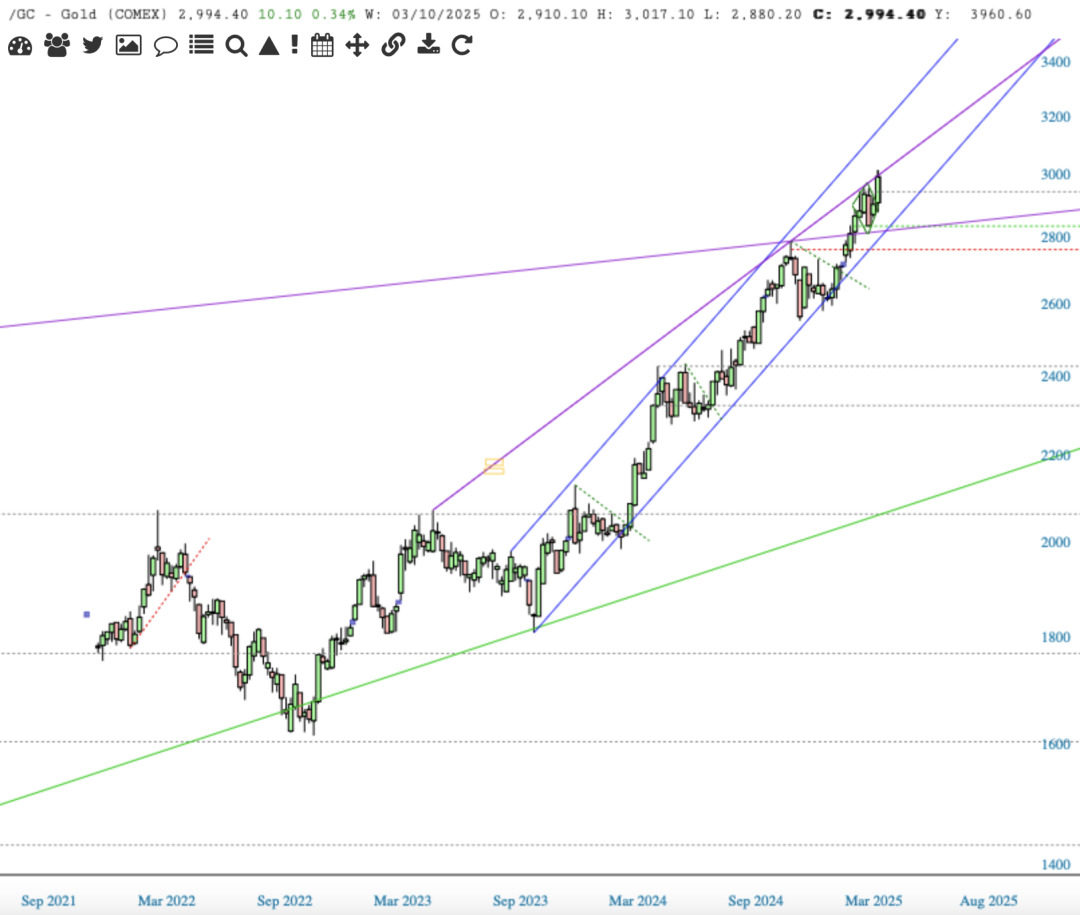
Task: Click the 1400 price axis label
Action: click(x=1055, y=865)
